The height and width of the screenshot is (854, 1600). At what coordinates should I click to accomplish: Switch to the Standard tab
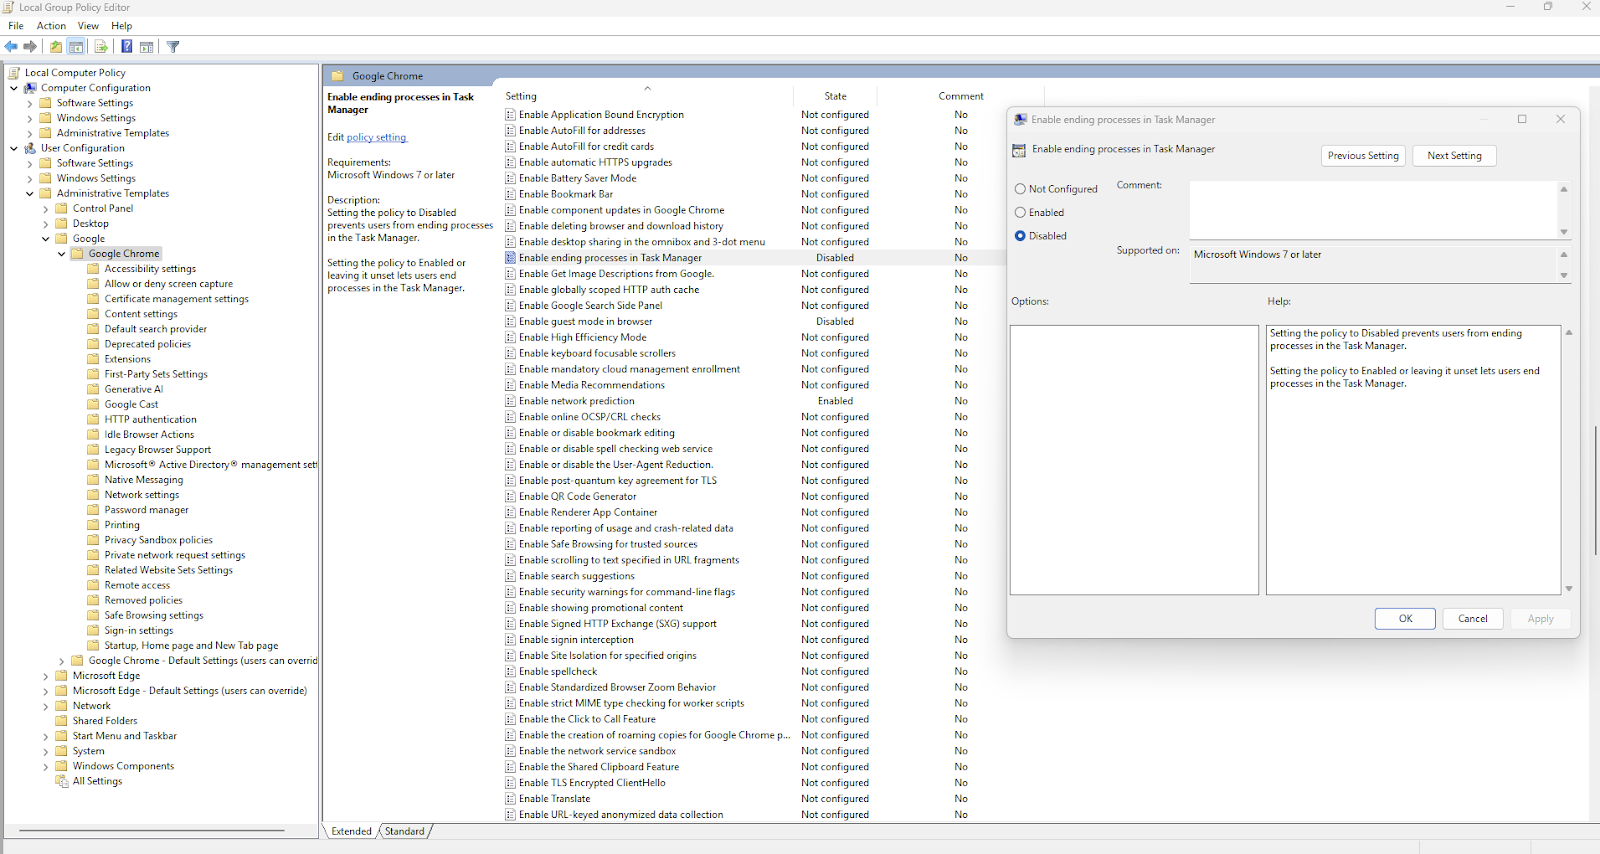pos(405,831)
